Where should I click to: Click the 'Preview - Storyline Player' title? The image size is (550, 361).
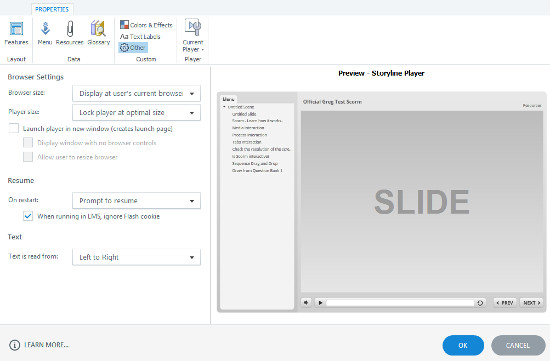pyautogui.click(x=381, y=73)
